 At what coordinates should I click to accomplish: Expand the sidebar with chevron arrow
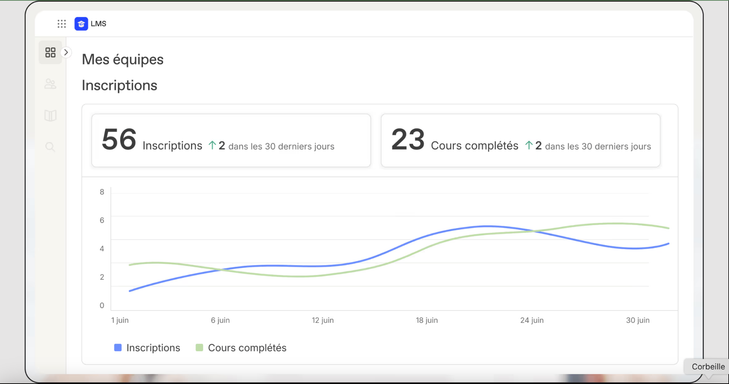(66, 52)
